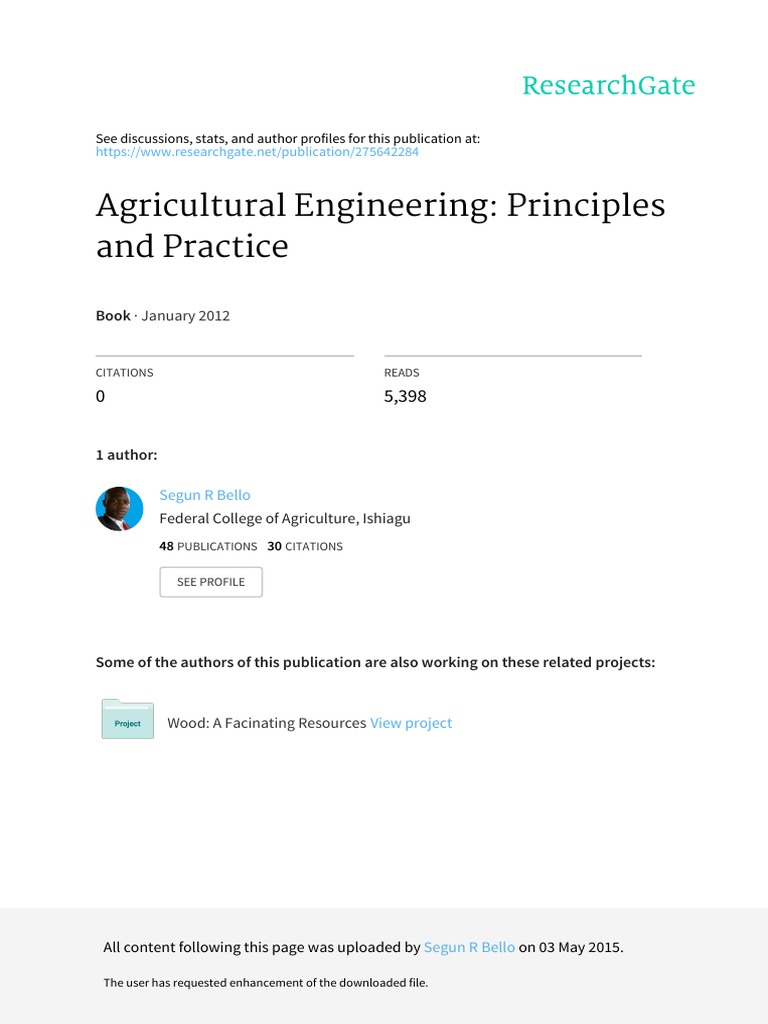Screen dimensions: 768x1024
Task: Follow the View project link
Action: pos(411,723)
